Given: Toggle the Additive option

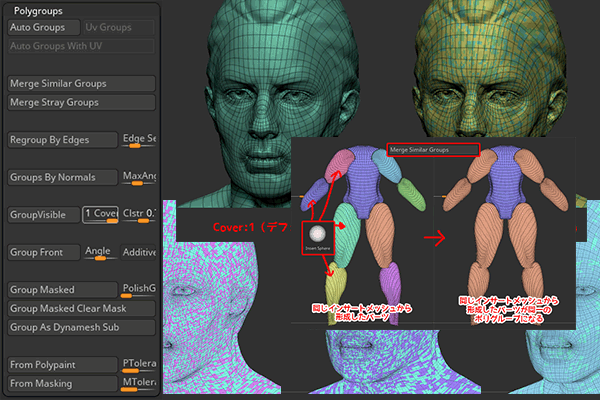Looking at the screenshot, I should click(x=139, y=252).
